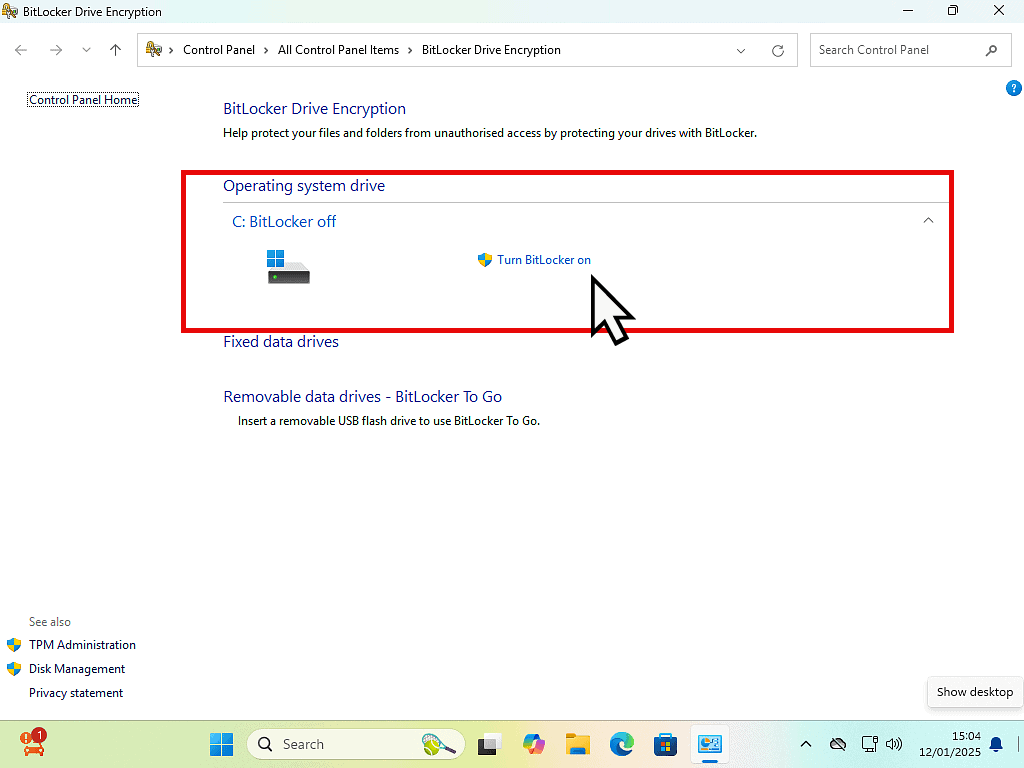Open the Control Panel Home link
Screen dimensions: 1024x768
coord(83,100)
